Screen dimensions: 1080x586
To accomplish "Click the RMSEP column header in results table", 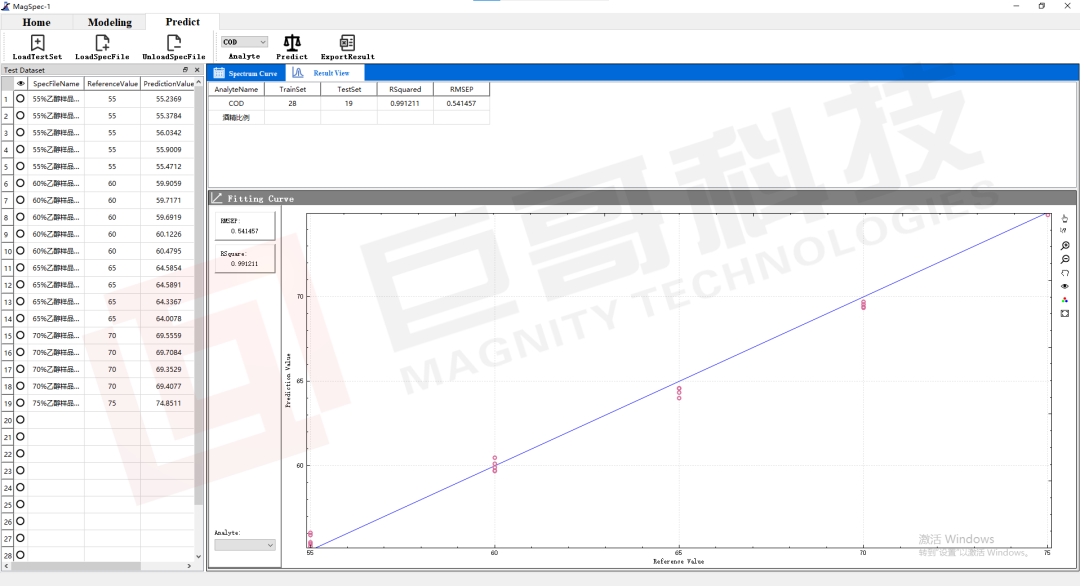I will point(461,89).
